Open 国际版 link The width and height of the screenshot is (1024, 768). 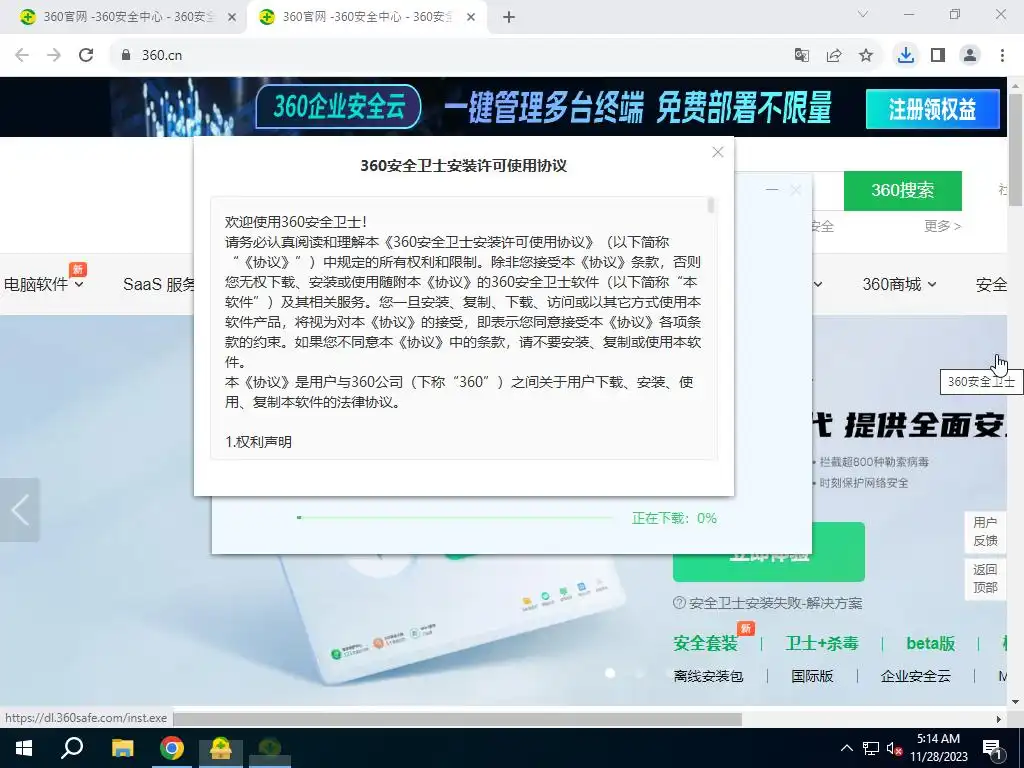pos(812,676)
